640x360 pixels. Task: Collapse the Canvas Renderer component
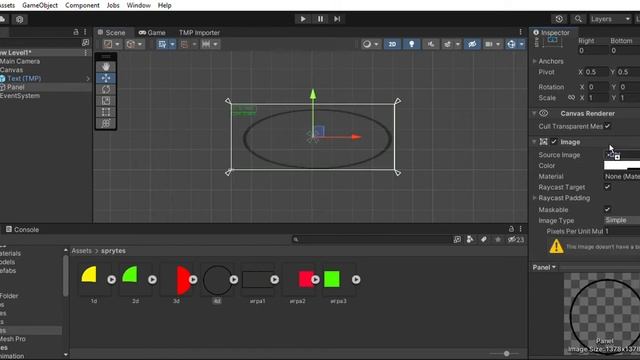[x=534, y=113]
